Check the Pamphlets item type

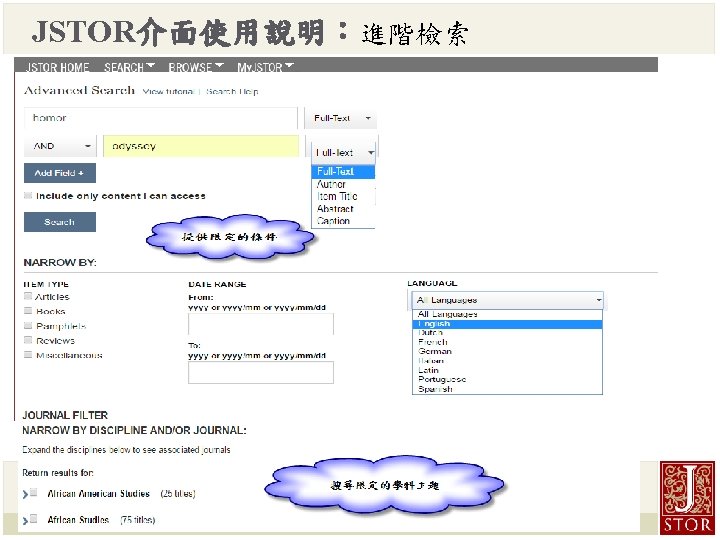(28, 326)
